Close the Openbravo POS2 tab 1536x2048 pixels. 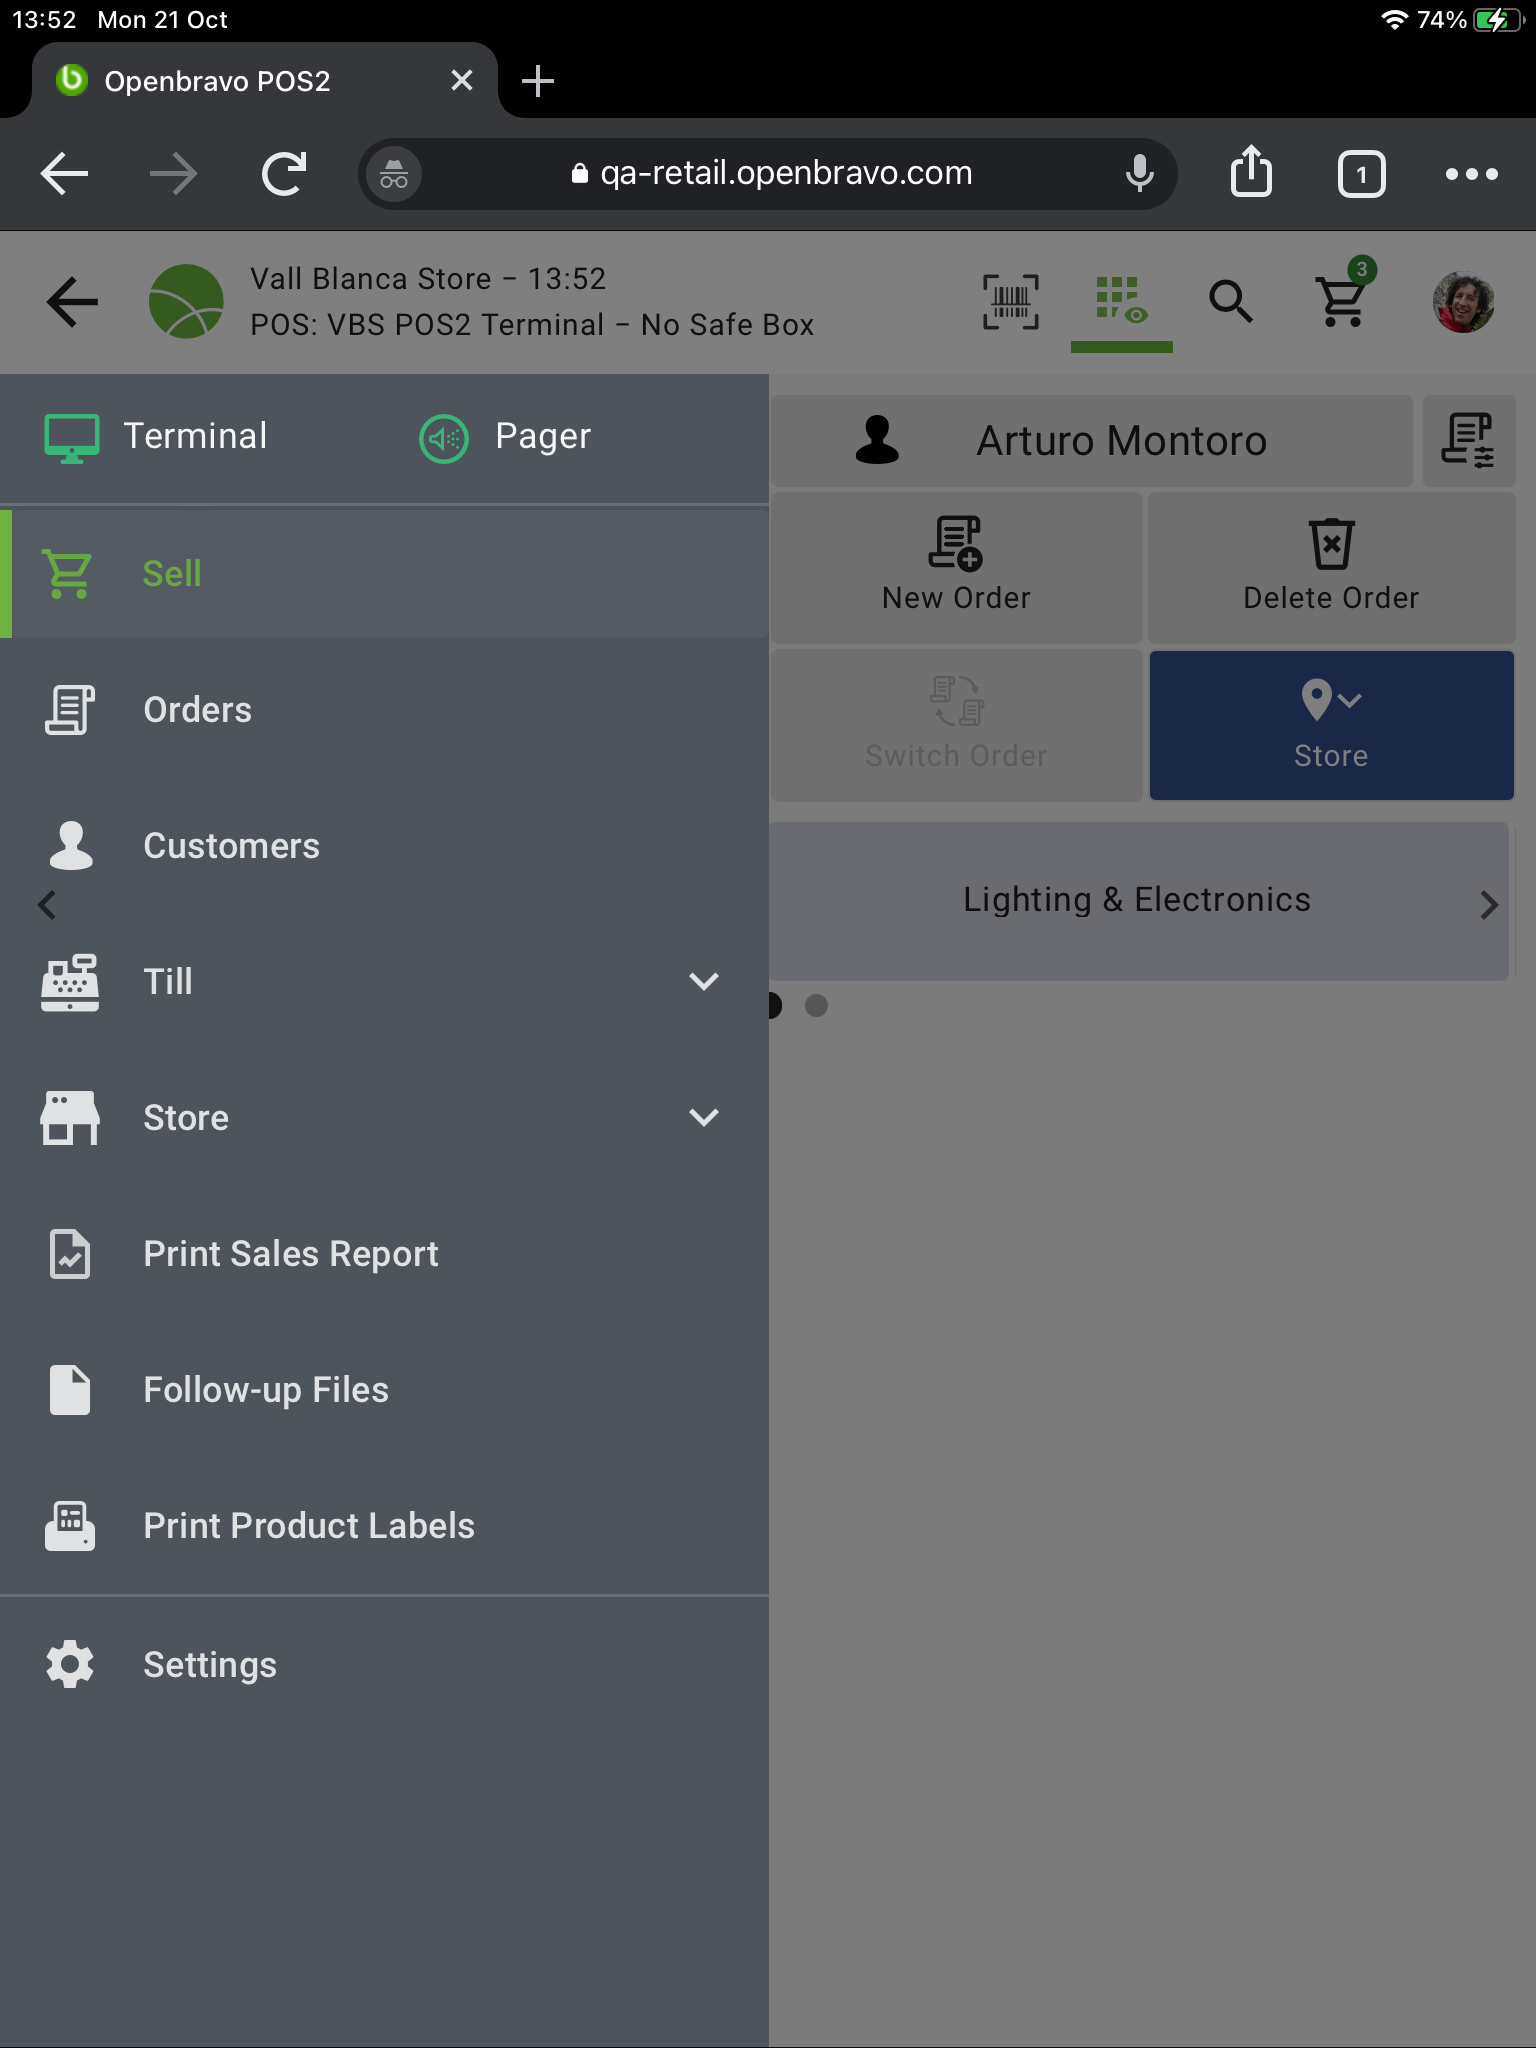pos(461,80)
